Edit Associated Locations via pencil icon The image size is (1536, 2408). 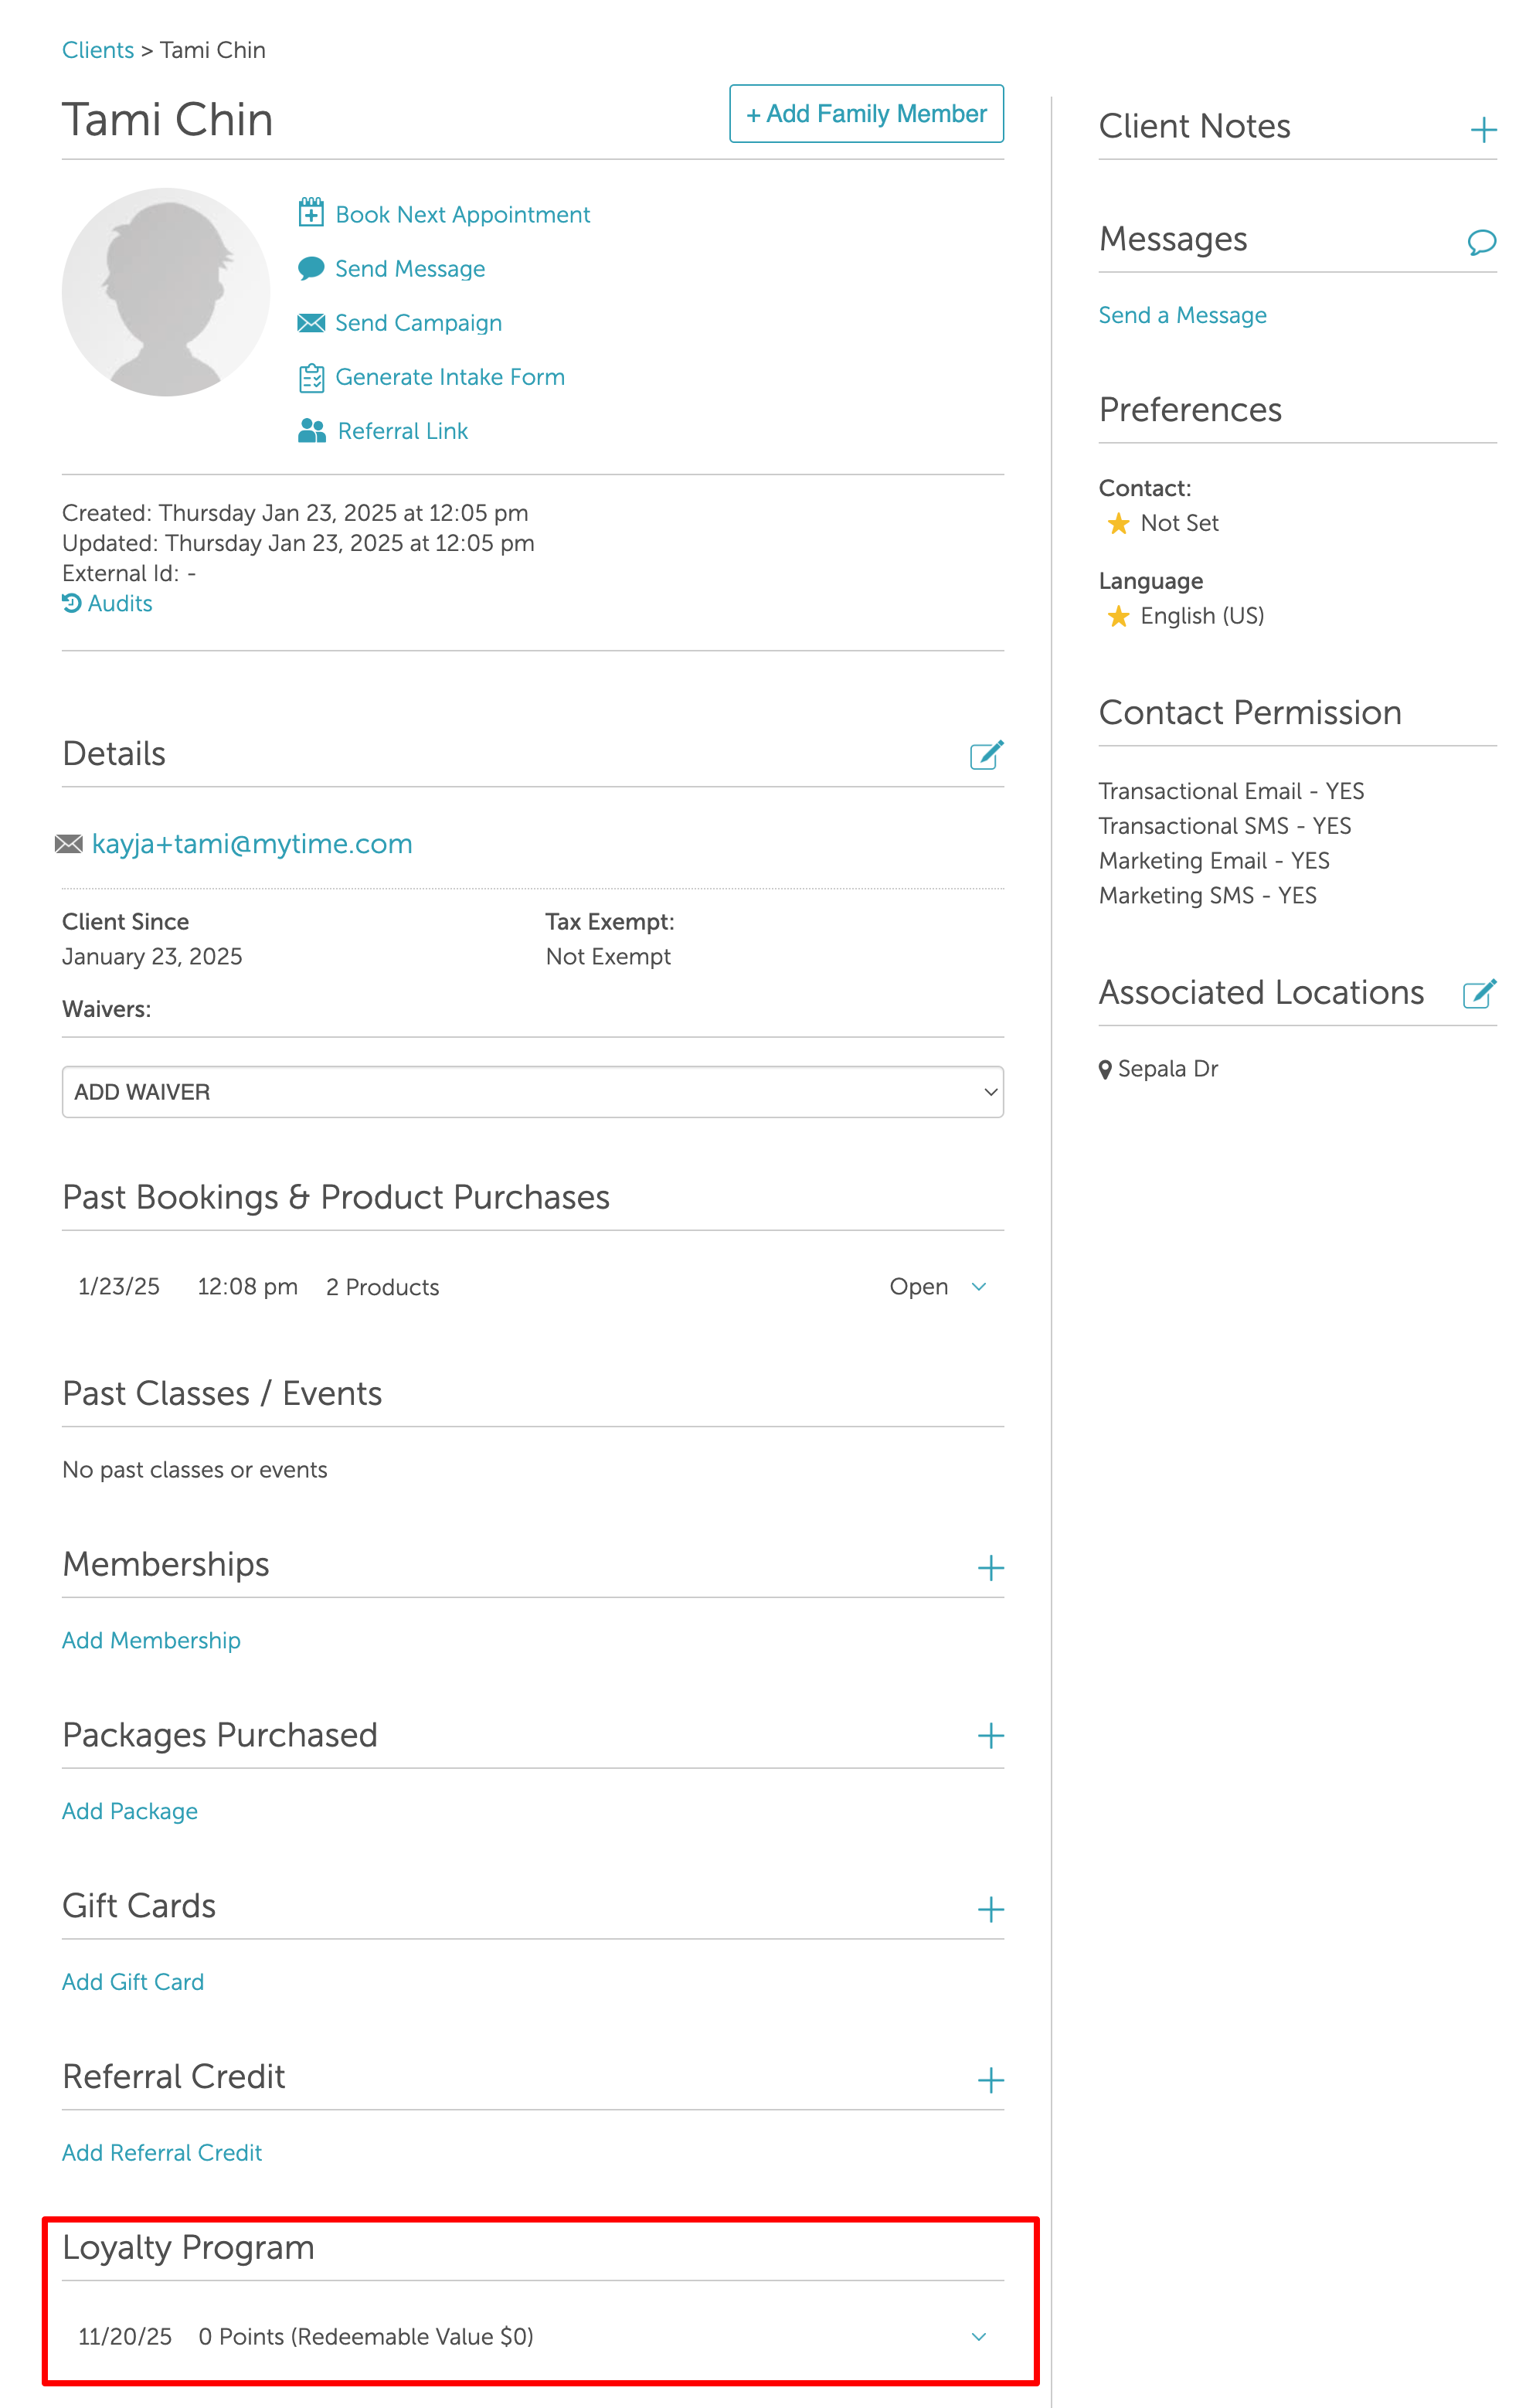click(1479, 993)
